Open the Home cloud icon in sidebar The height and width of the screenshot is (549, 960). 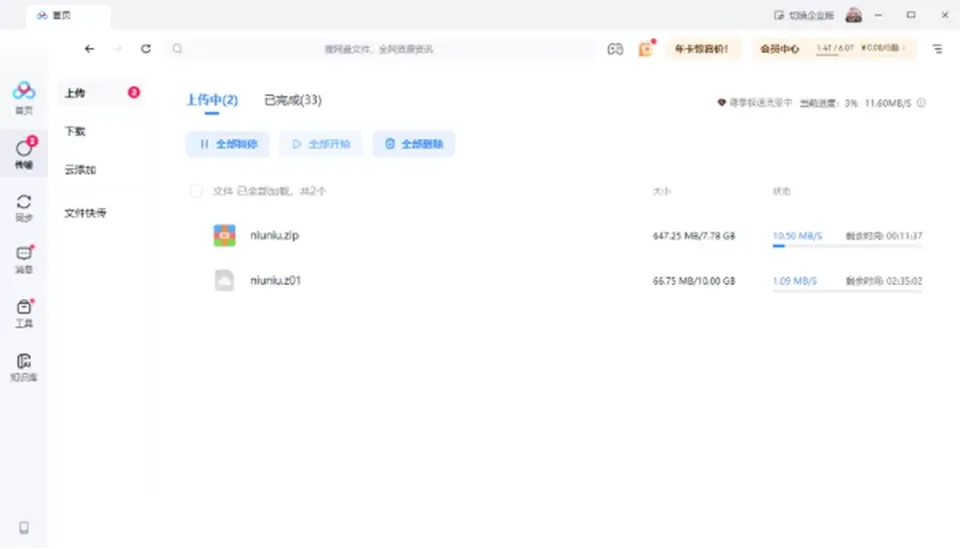(x=24, y=97)
